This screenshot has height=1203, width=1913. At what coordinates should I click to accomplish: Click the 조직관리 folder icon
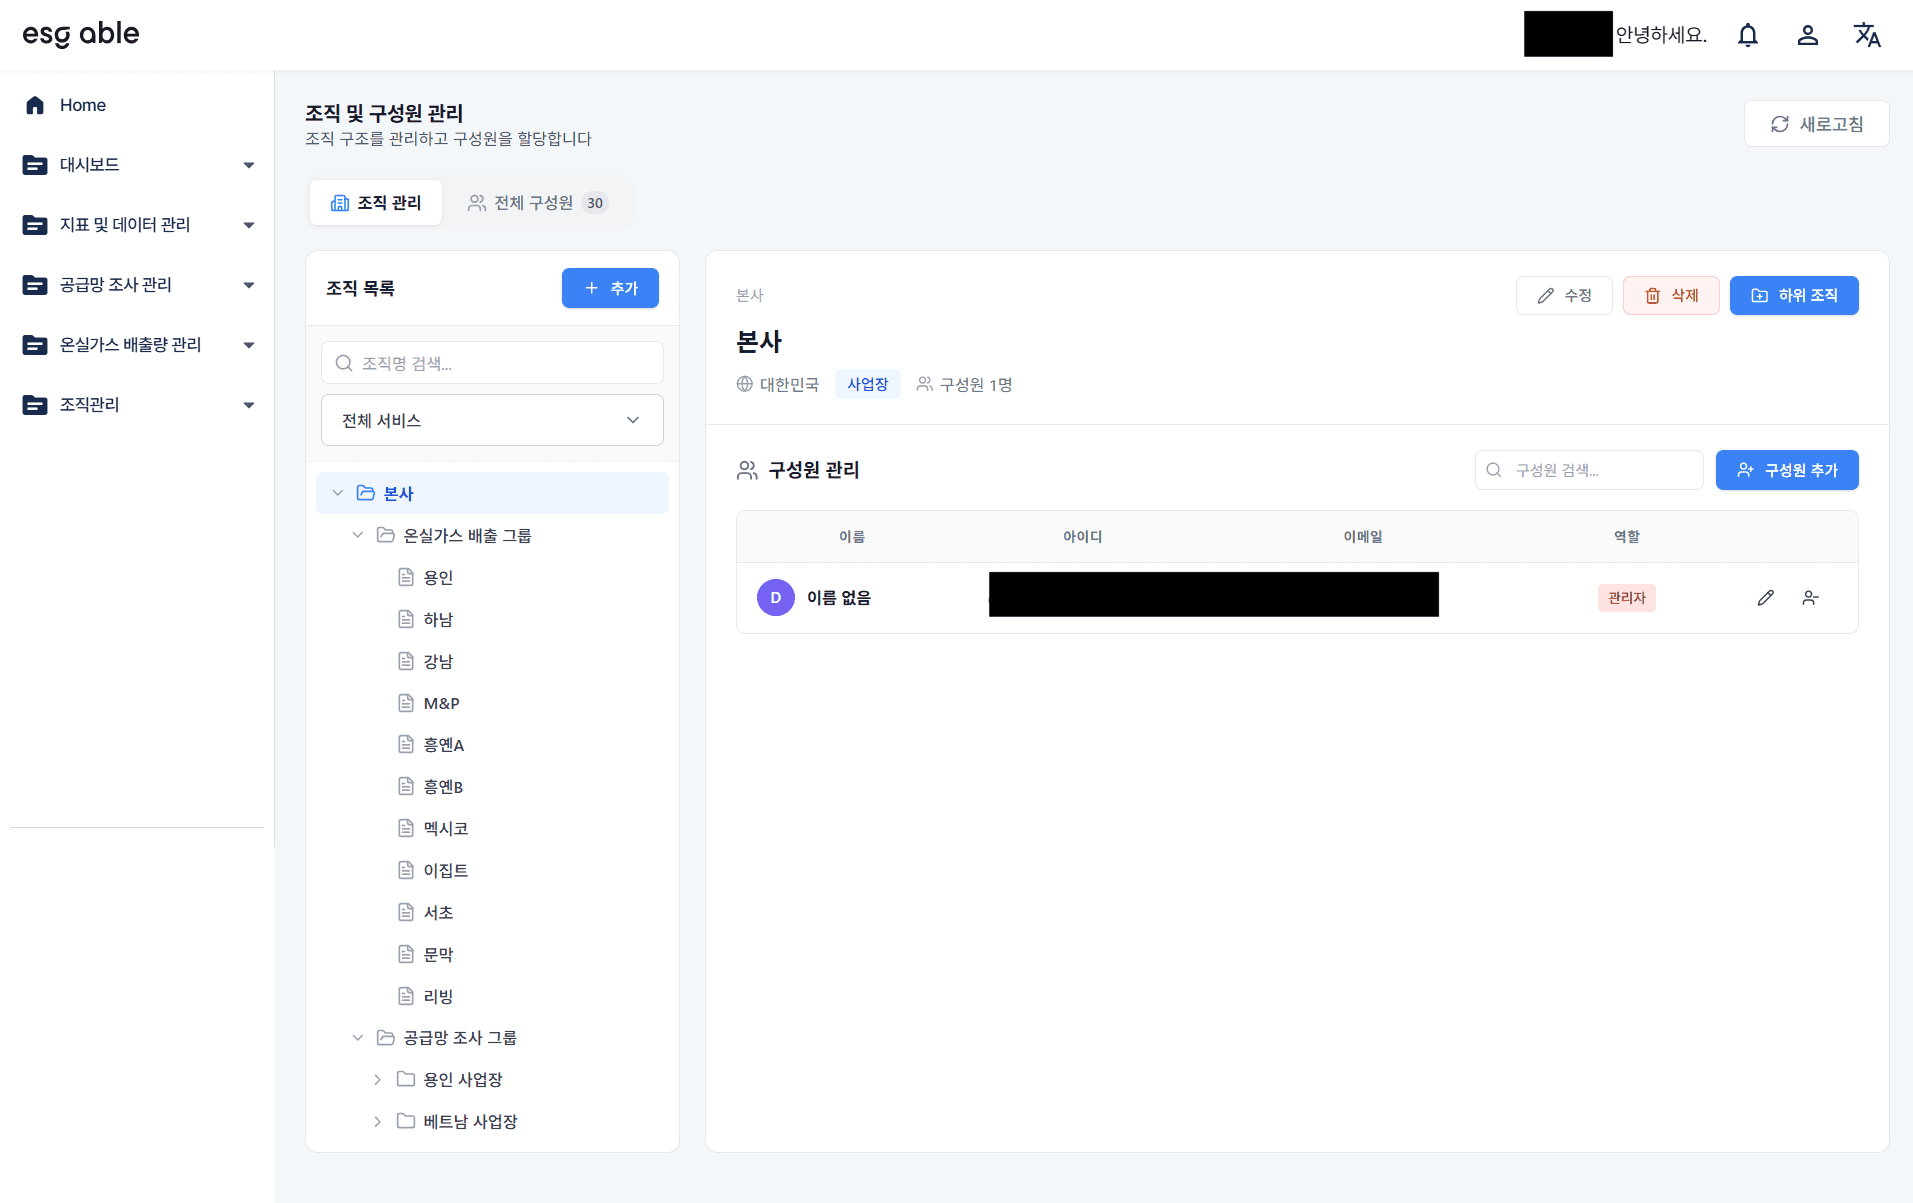(35, 405)
